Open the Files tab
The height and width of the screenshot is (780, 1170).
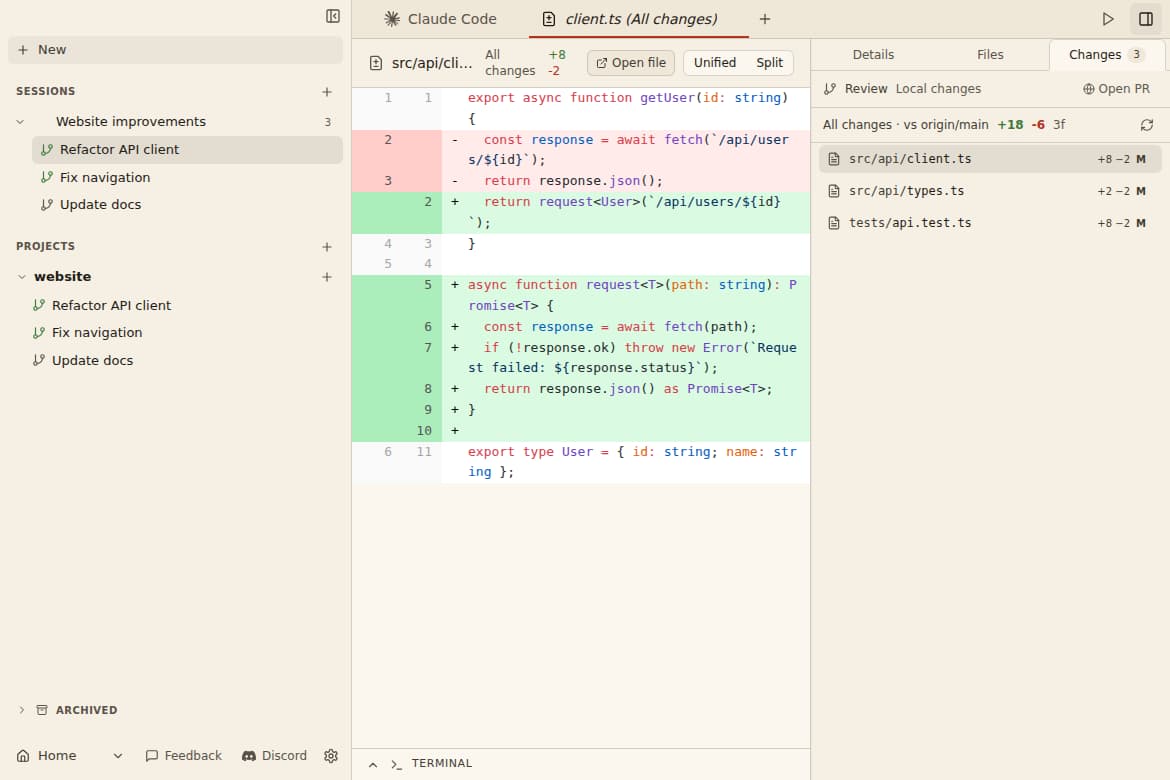click(x=990, y=54)
